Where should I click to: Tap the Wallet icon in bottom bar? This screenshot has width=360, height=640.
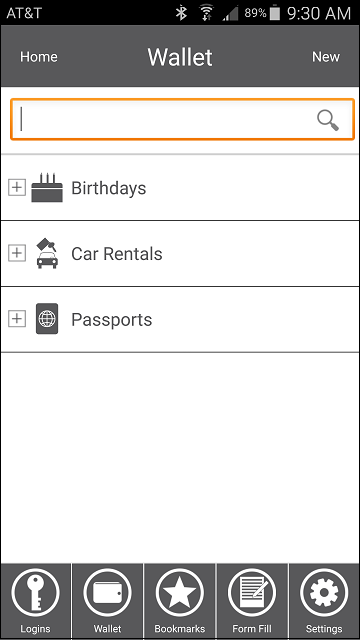tap(108, 593)
